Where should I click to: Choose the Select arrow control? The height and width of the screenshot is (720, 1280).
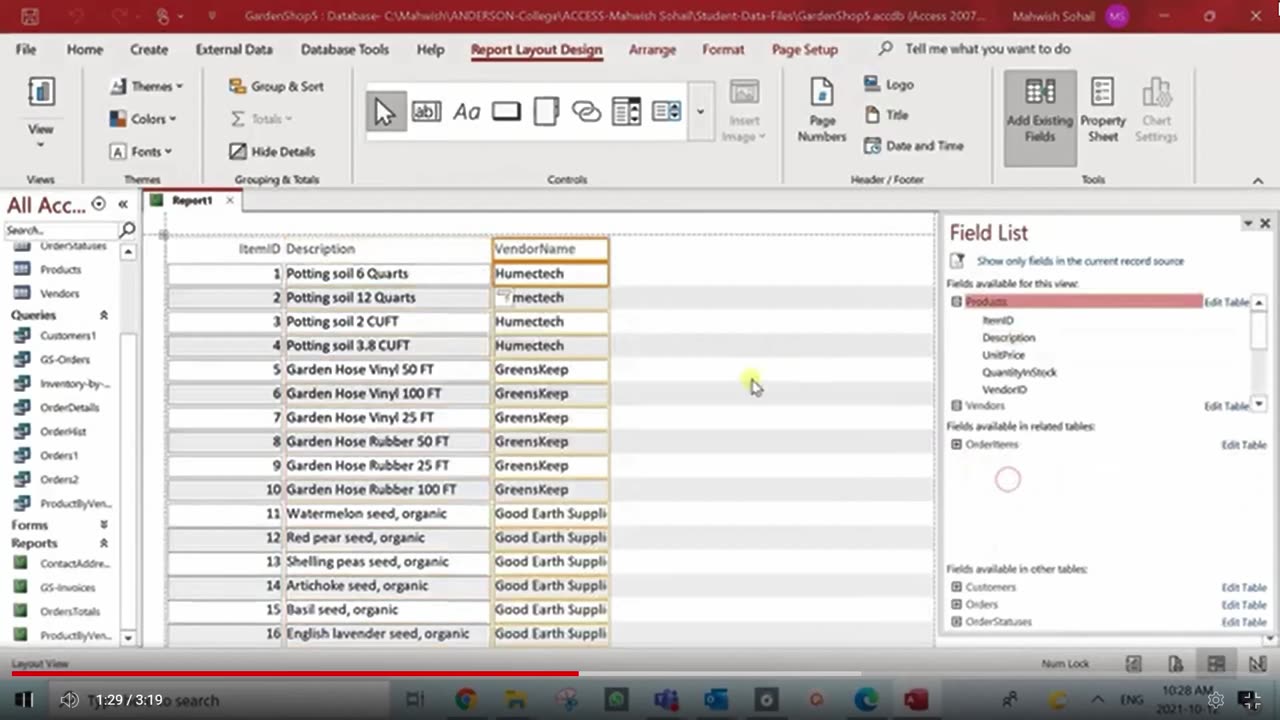tap(385, 111)
